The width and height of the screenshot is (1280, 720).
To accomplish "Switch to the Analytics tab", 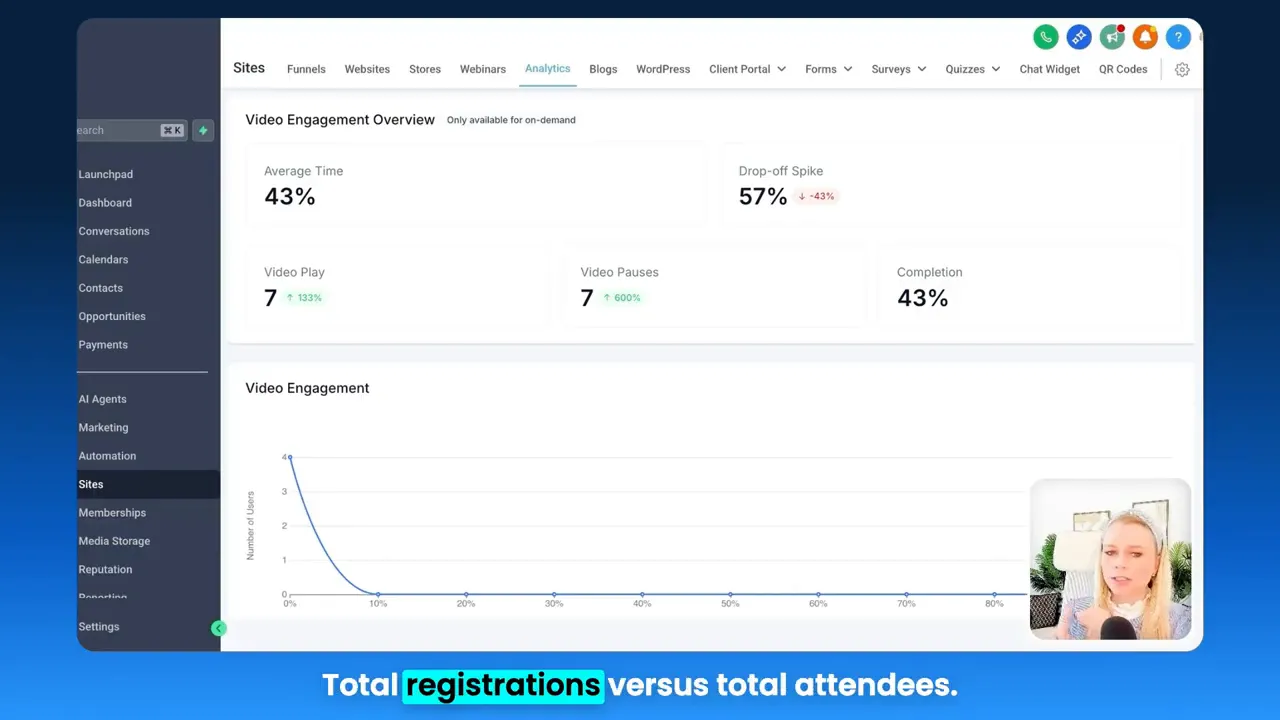I will pos(547,68).
